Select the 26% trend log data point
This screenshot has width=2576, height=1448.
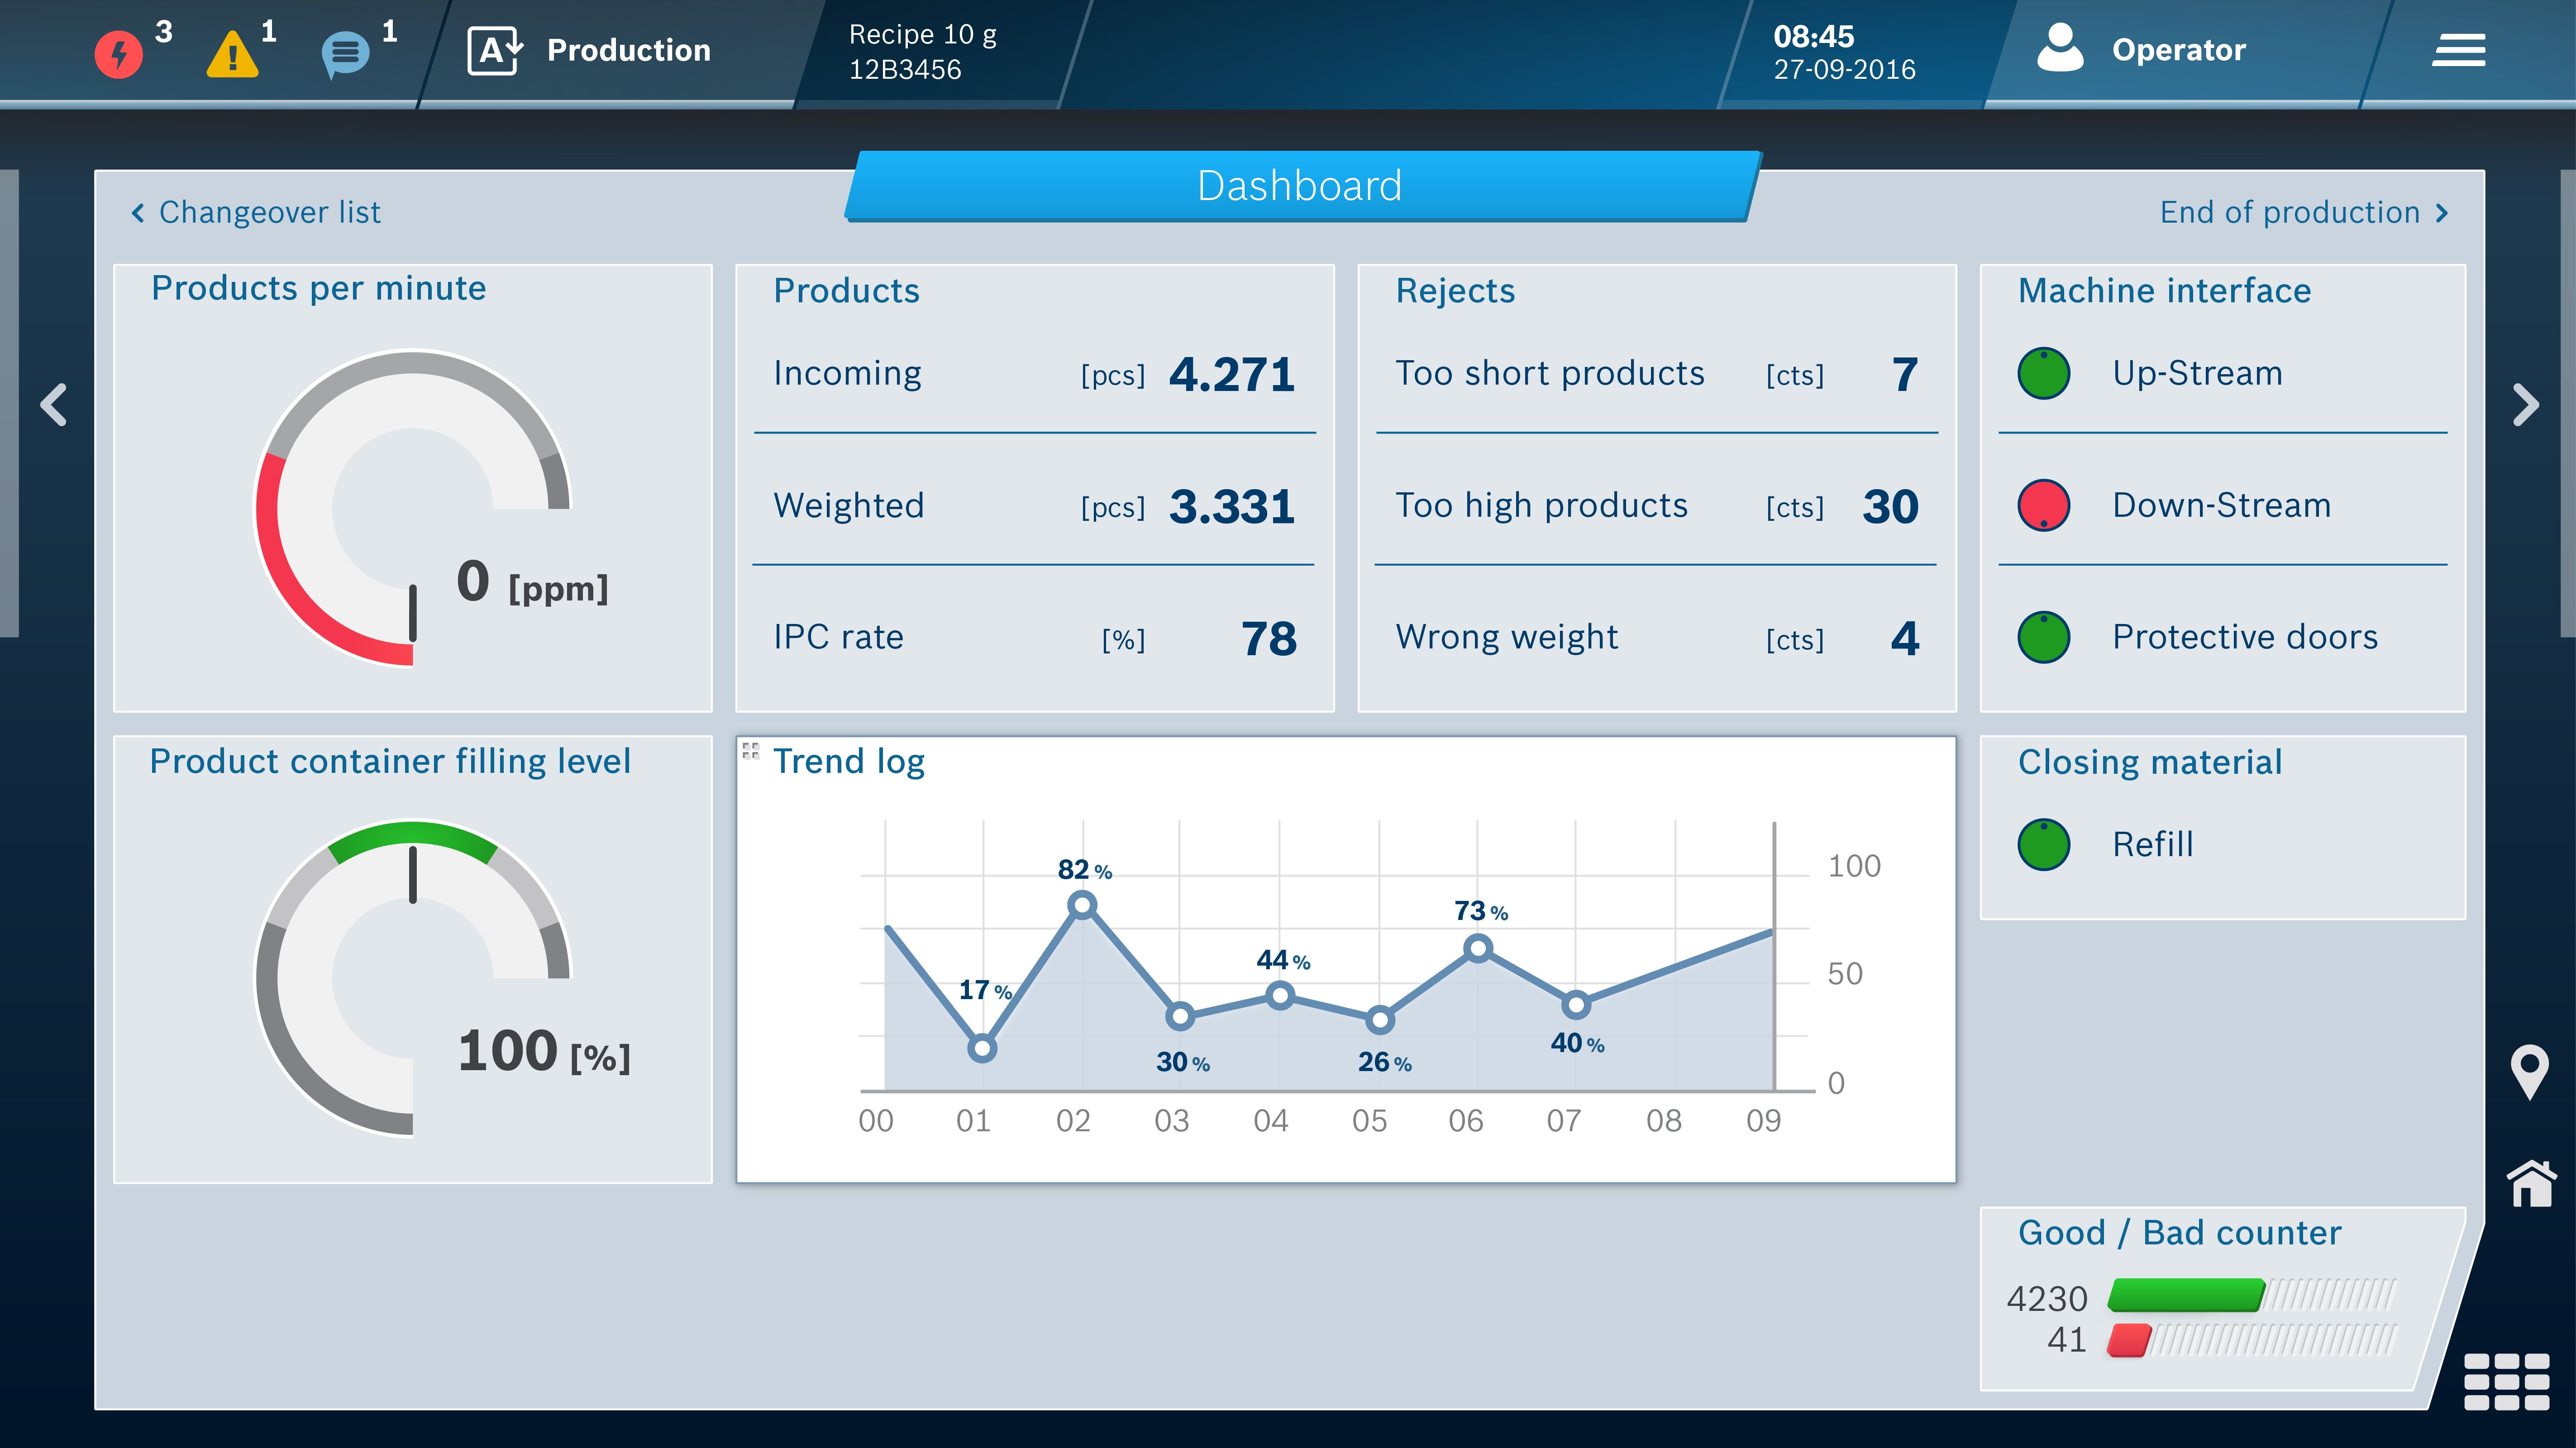click(x=1380, y=1020)
